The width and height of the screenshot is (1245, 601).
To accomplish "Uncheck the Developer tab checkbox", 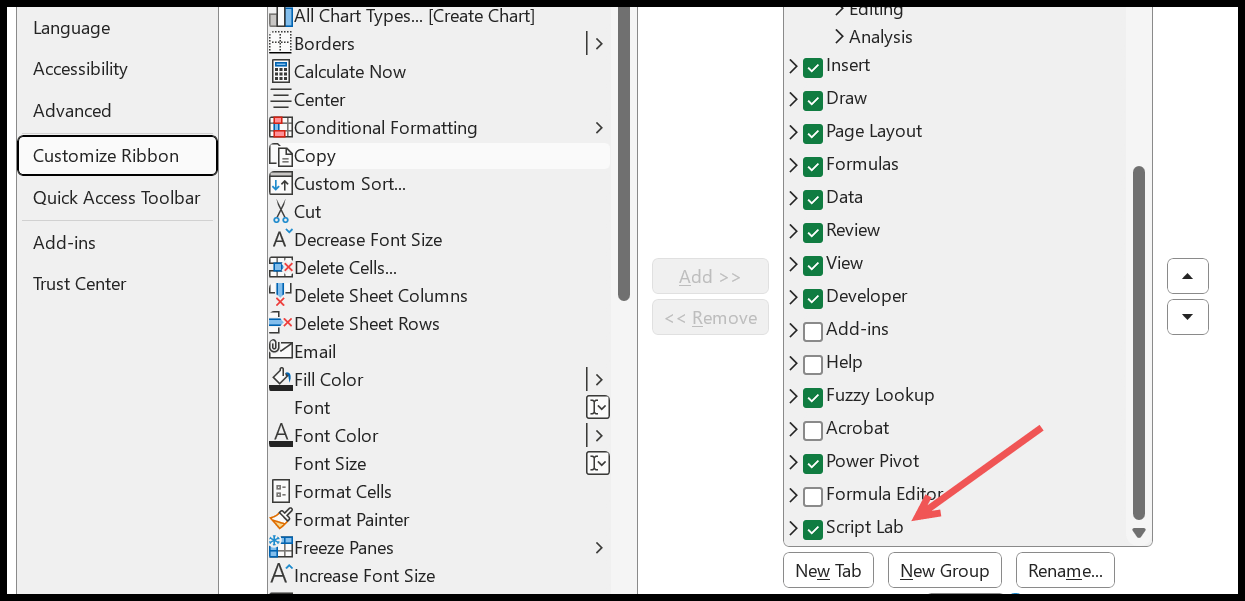I will pyautogui.click(x=813, y=297).
